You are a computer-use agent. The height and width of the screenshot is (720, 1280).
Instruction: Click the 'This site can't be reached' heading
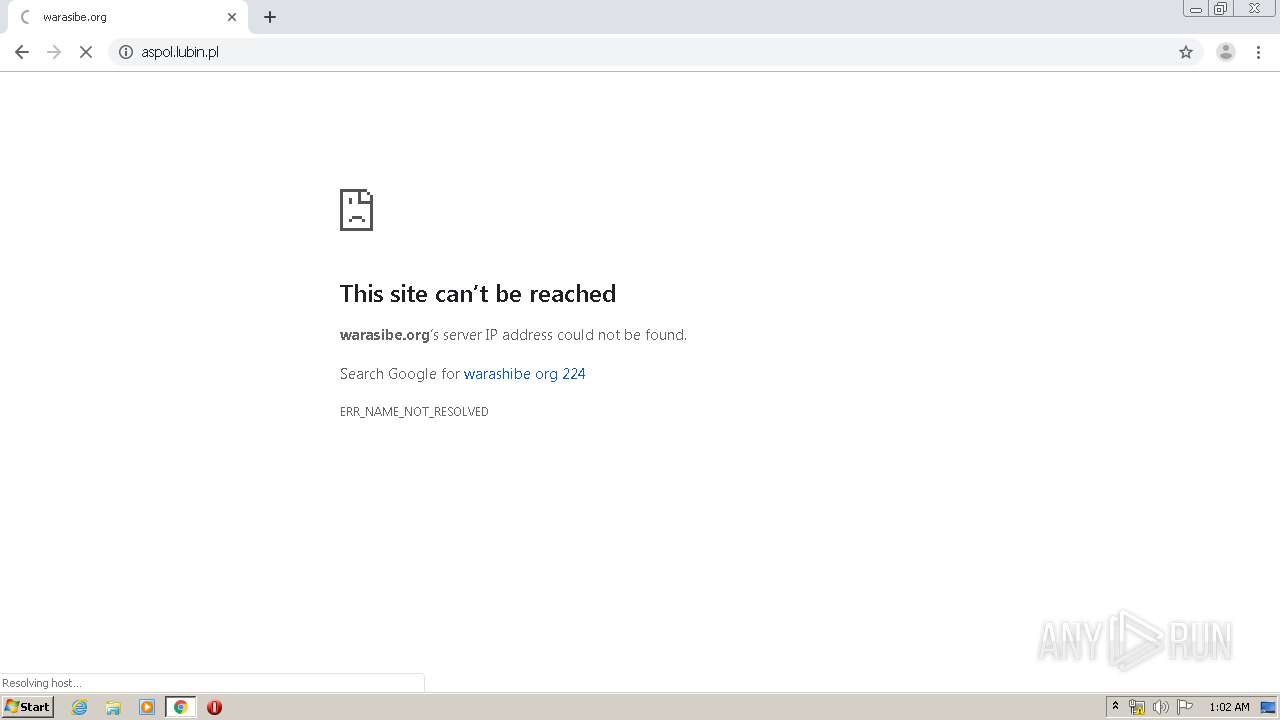coord(478,293)
